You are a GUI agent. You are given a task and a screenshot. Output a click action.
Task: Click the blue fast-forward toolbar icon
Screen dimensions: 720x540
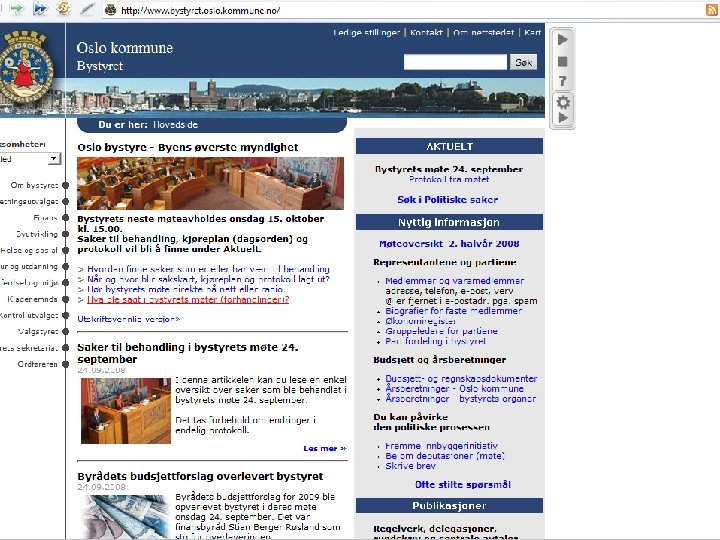coord(40,8)
